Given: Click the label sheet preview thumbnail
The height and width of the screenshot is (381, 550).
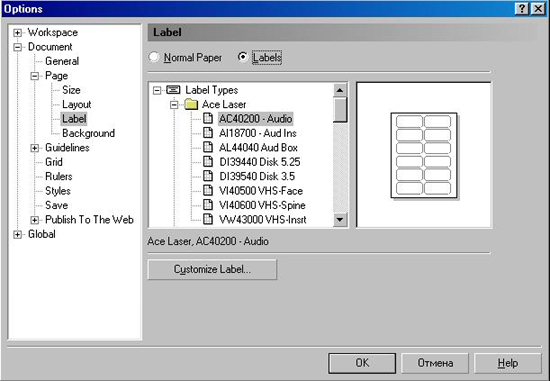Looking at the screenshot, I should (x=424, y=155).
